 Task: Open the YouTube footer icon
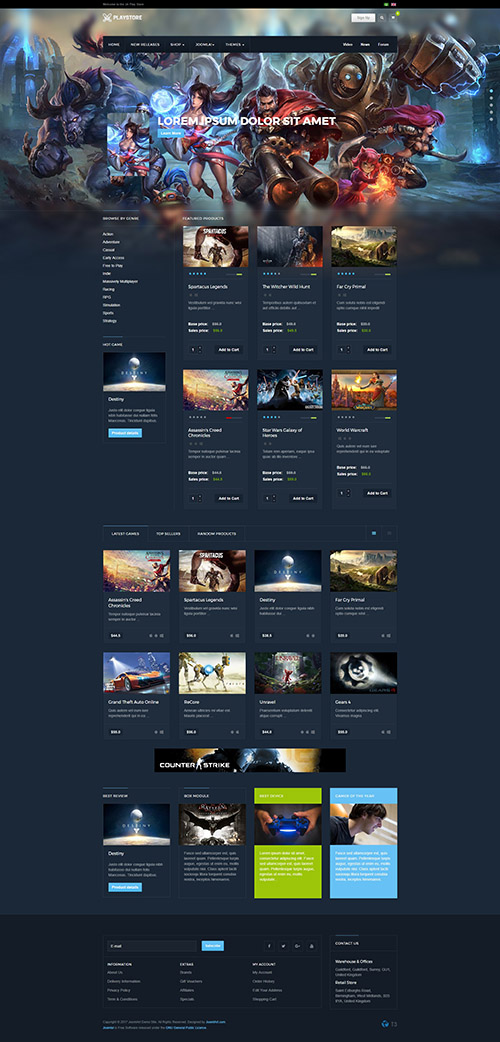pyautogui.click(x=311, y=946)
